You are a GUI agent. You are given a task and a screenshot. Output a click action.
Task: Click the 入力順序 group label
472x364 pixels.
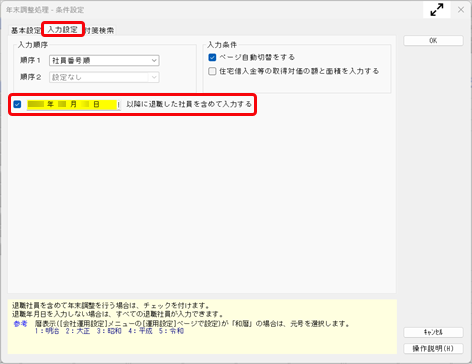[33, 45]
